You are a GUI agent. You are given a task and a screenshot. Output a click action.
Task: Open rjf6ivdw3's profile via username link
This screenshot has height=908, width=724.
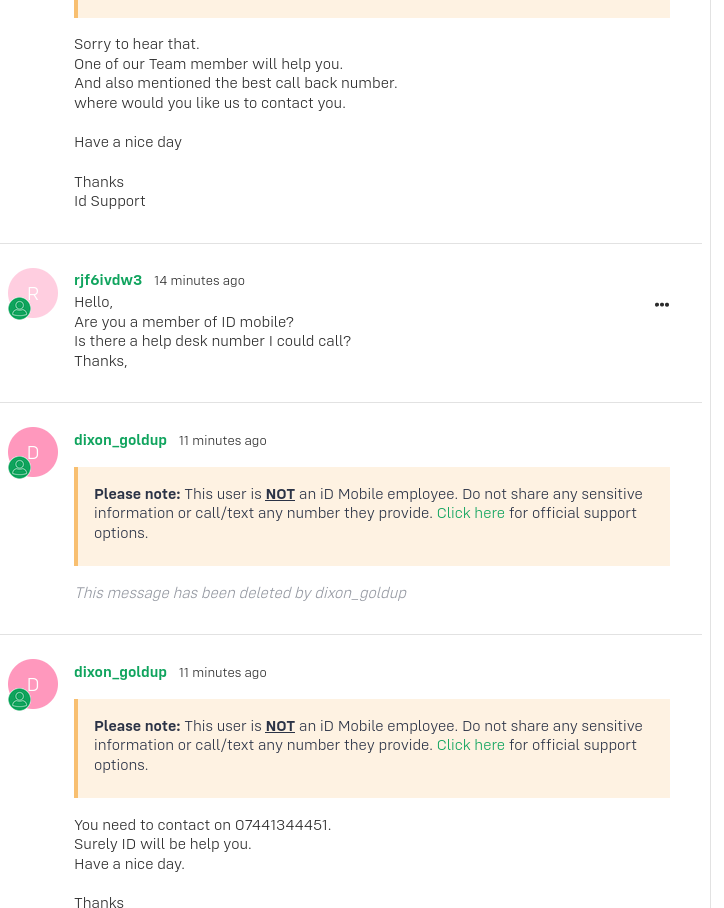click(x=108, y=280)
